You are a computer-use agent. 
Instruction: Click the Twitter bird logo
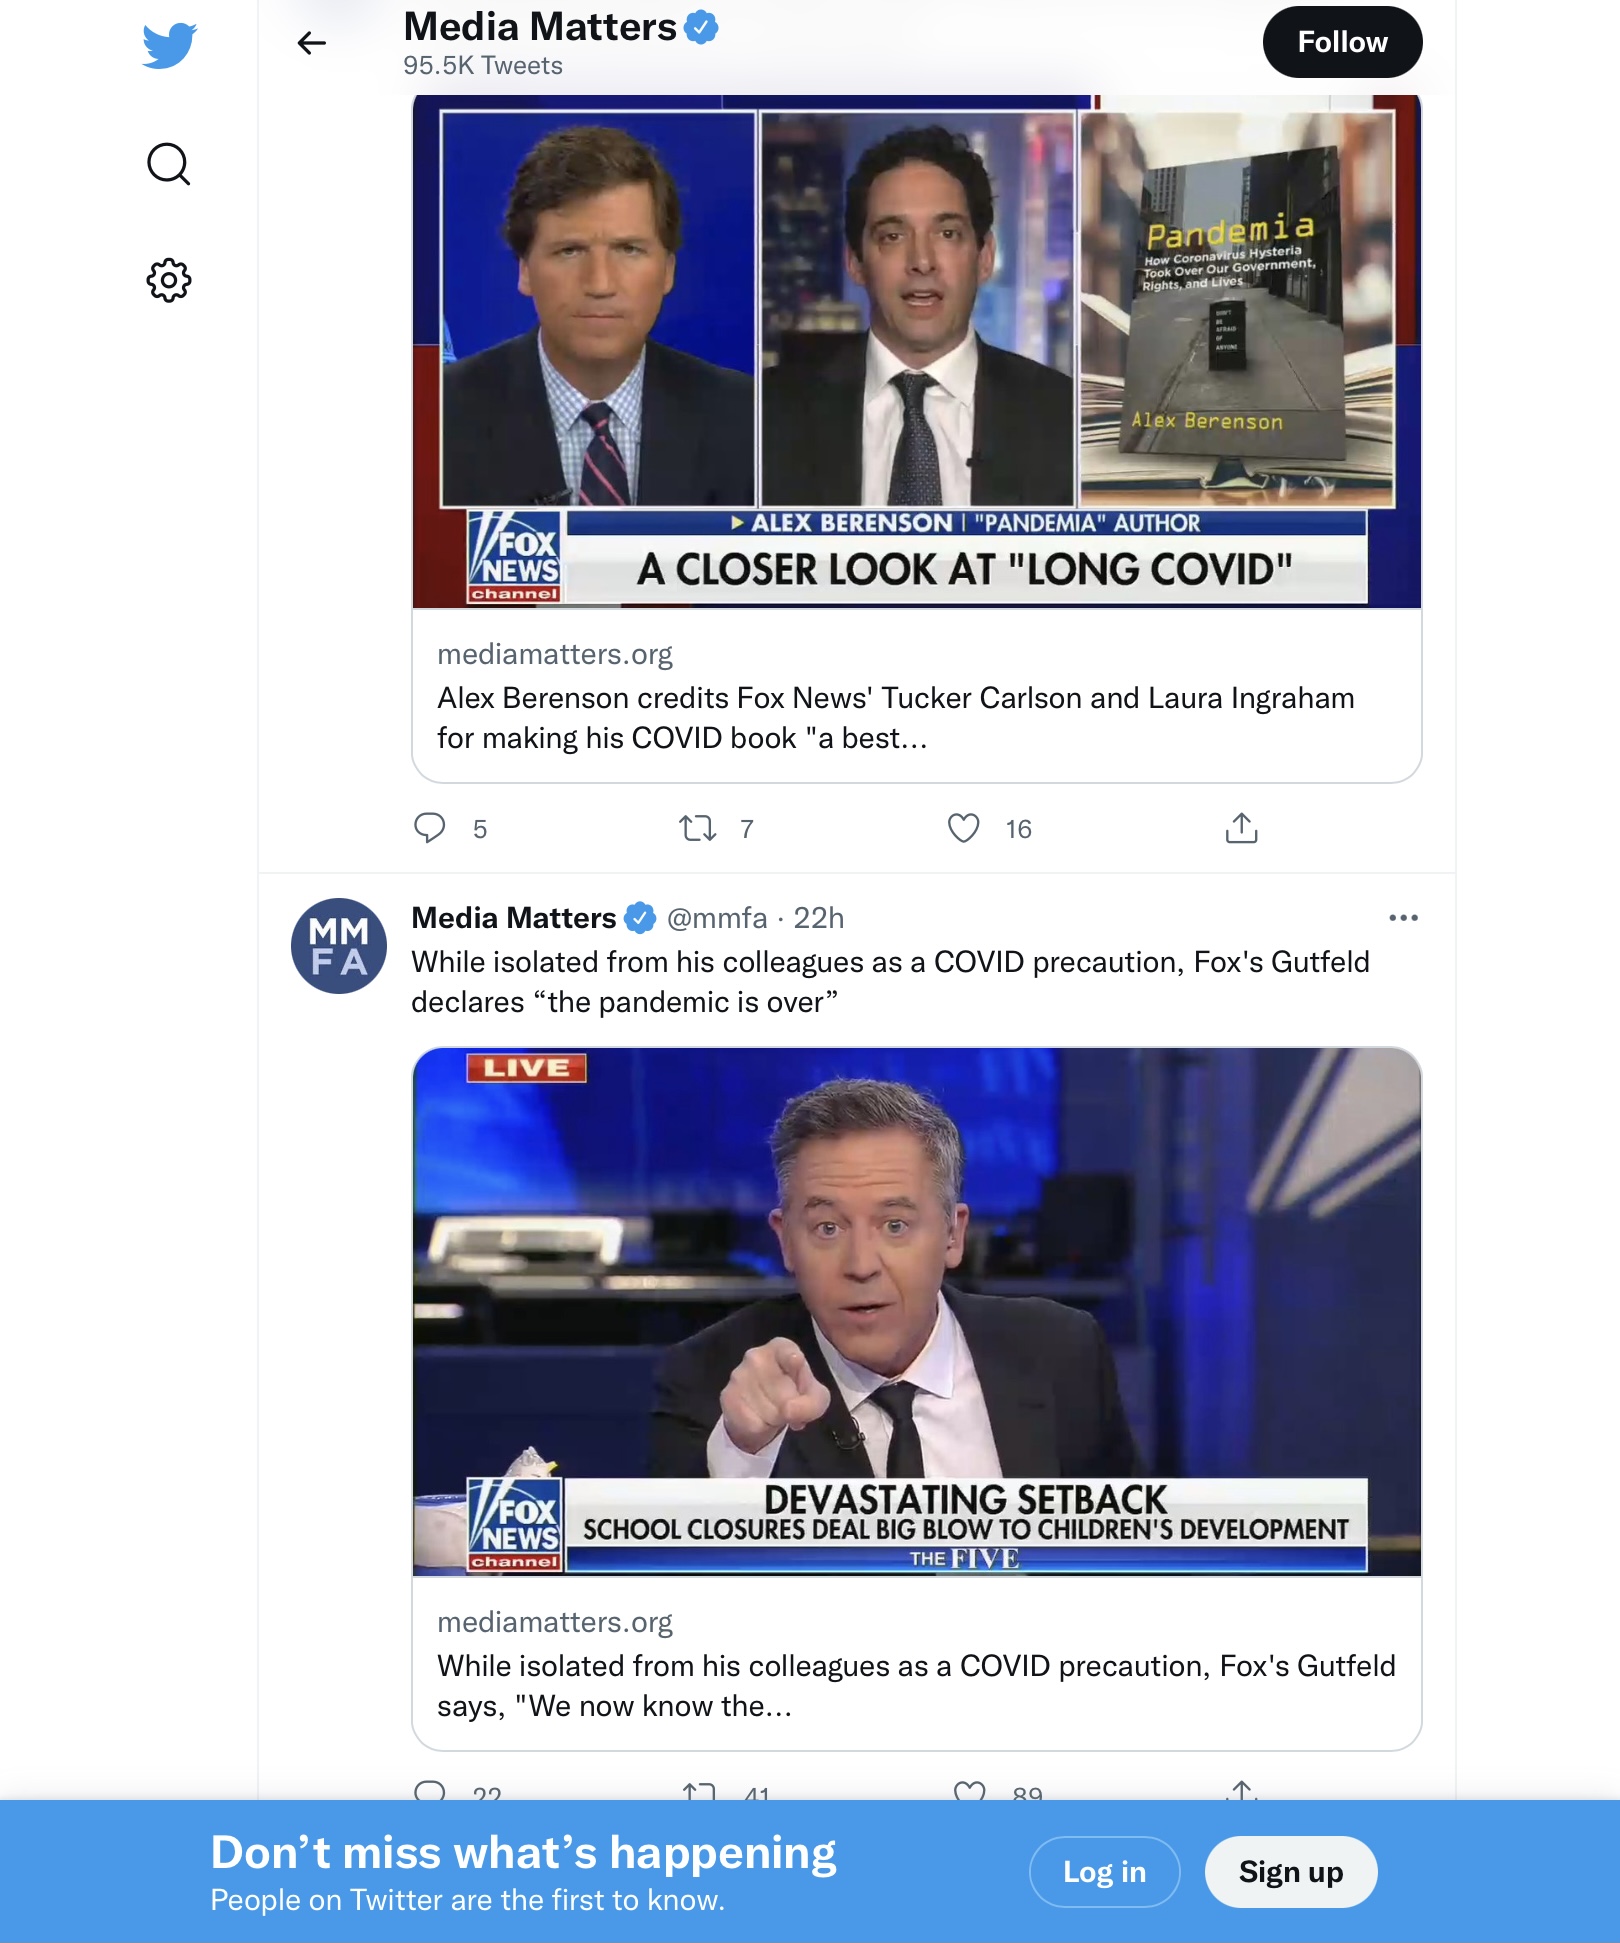coord(169,45)
